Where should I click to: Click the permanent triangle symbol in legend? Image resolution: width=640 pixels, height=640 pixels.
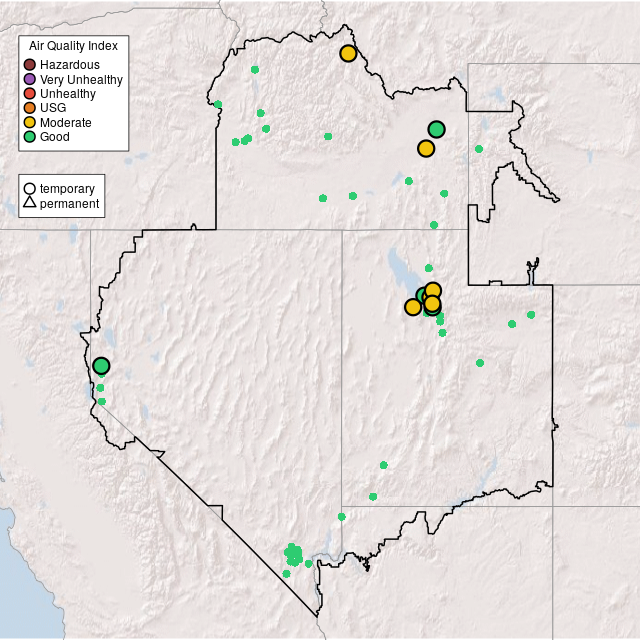(x=30, y=204)
